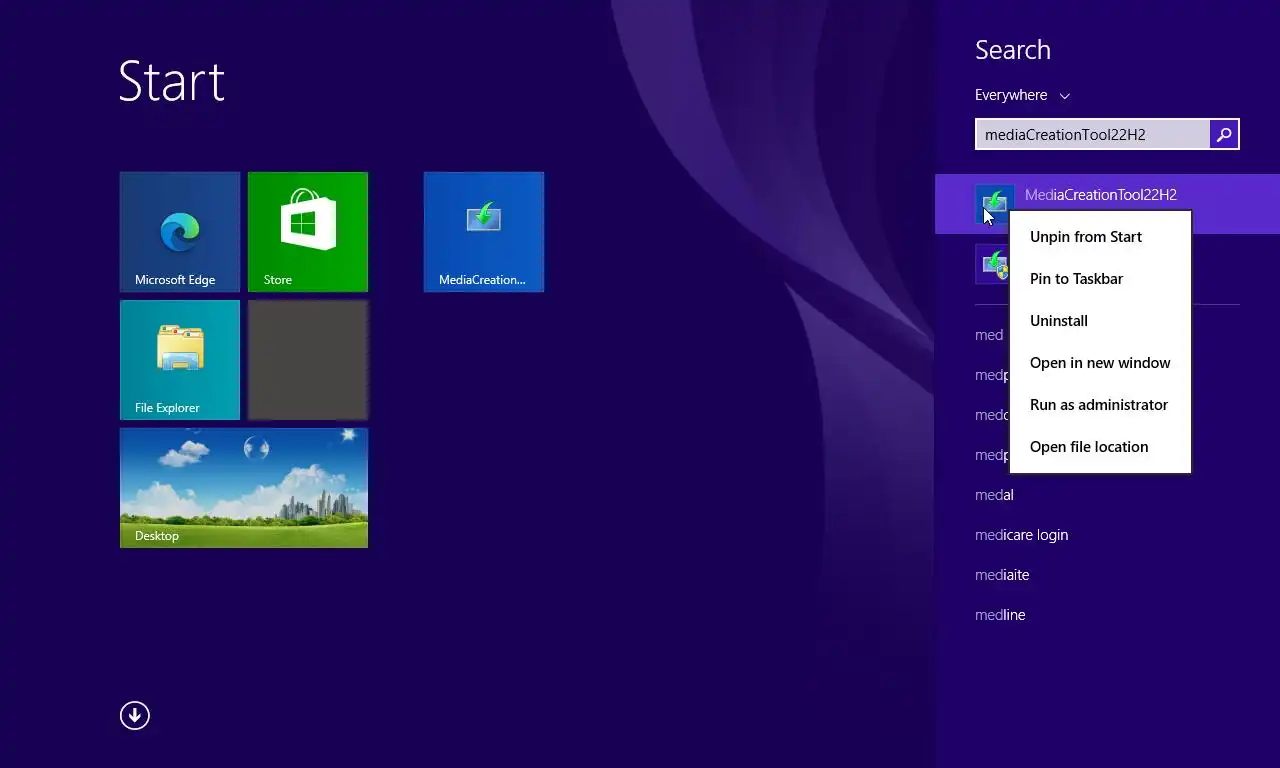This screenshot has width=1280, height=768.
Task: Select MediaCreationTool22H2 search result
Action: [x=1107, y=204]
